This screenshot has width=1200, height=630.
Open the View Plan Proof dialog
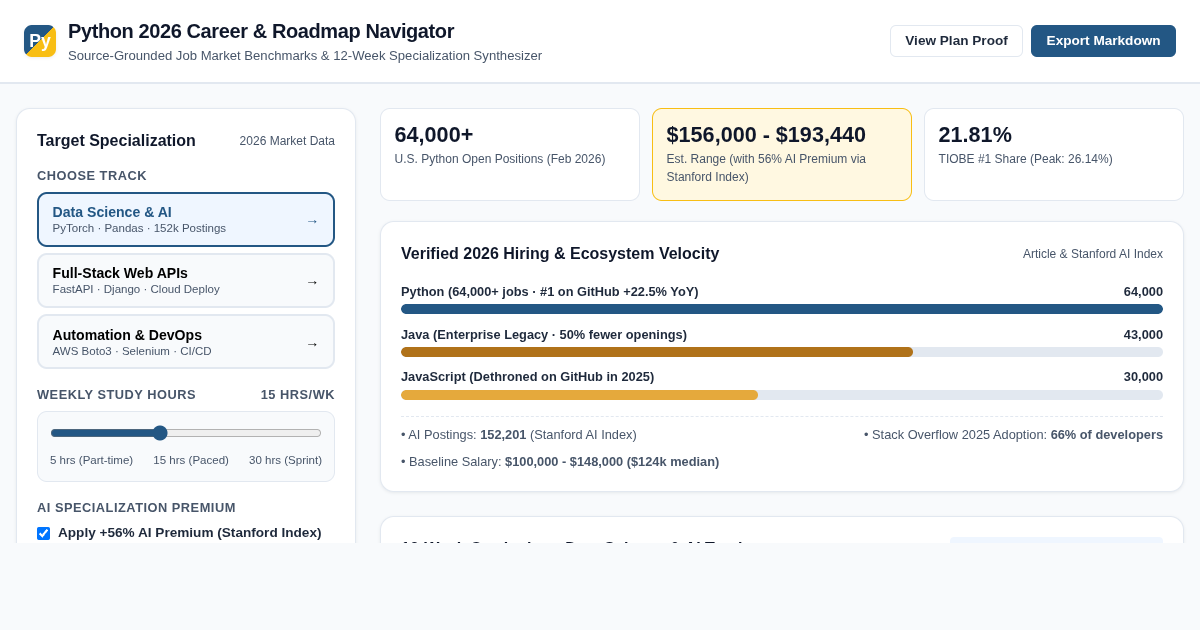click(x=956, y=41)
